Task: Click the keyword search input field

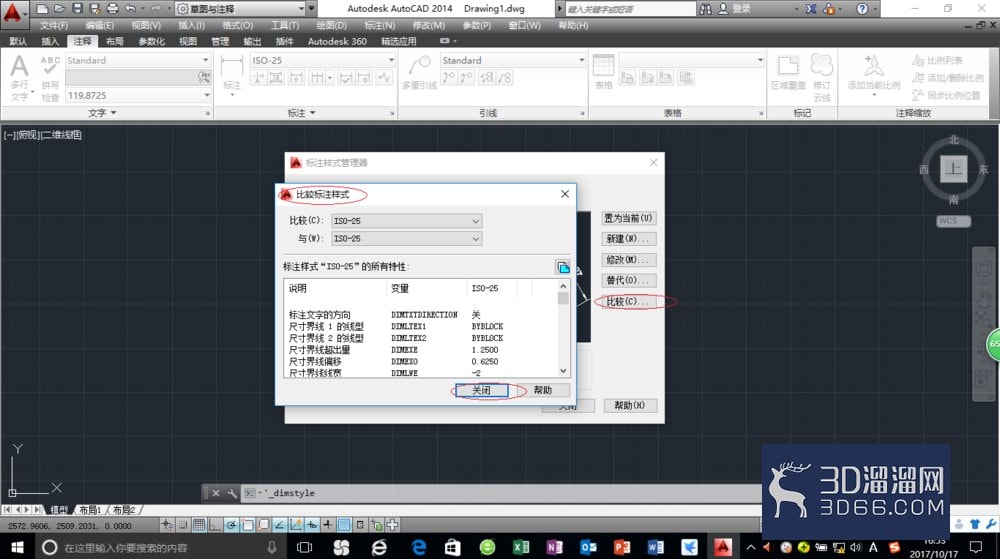Action: coord(629,9)
